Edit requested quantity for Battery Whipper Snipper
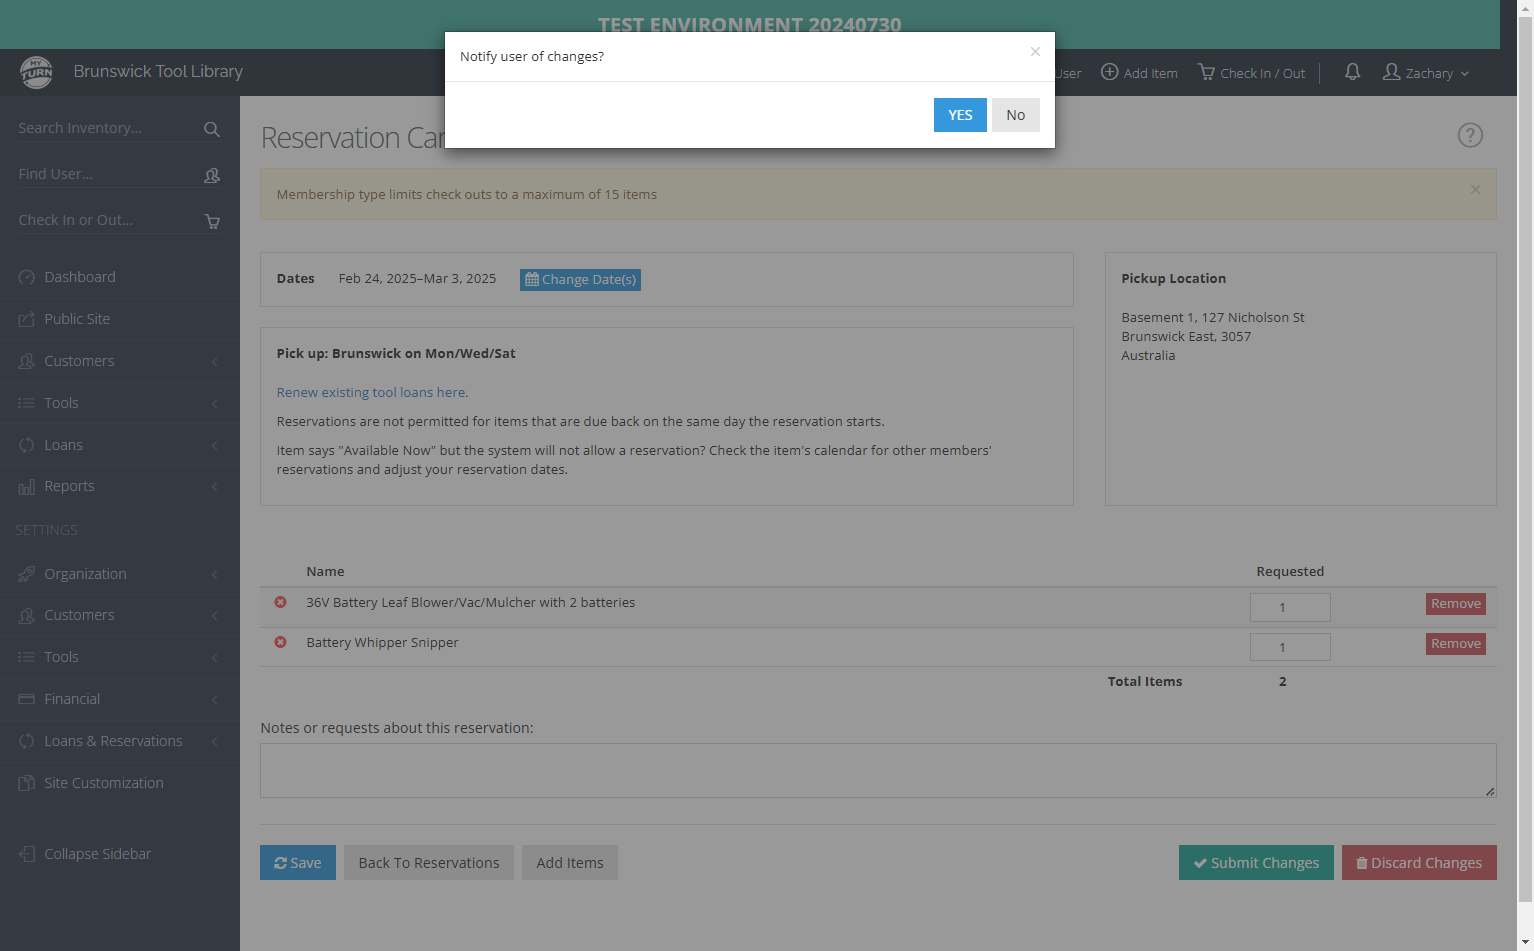Screen dimensions: 1534x951 (x=1290, y=647)
